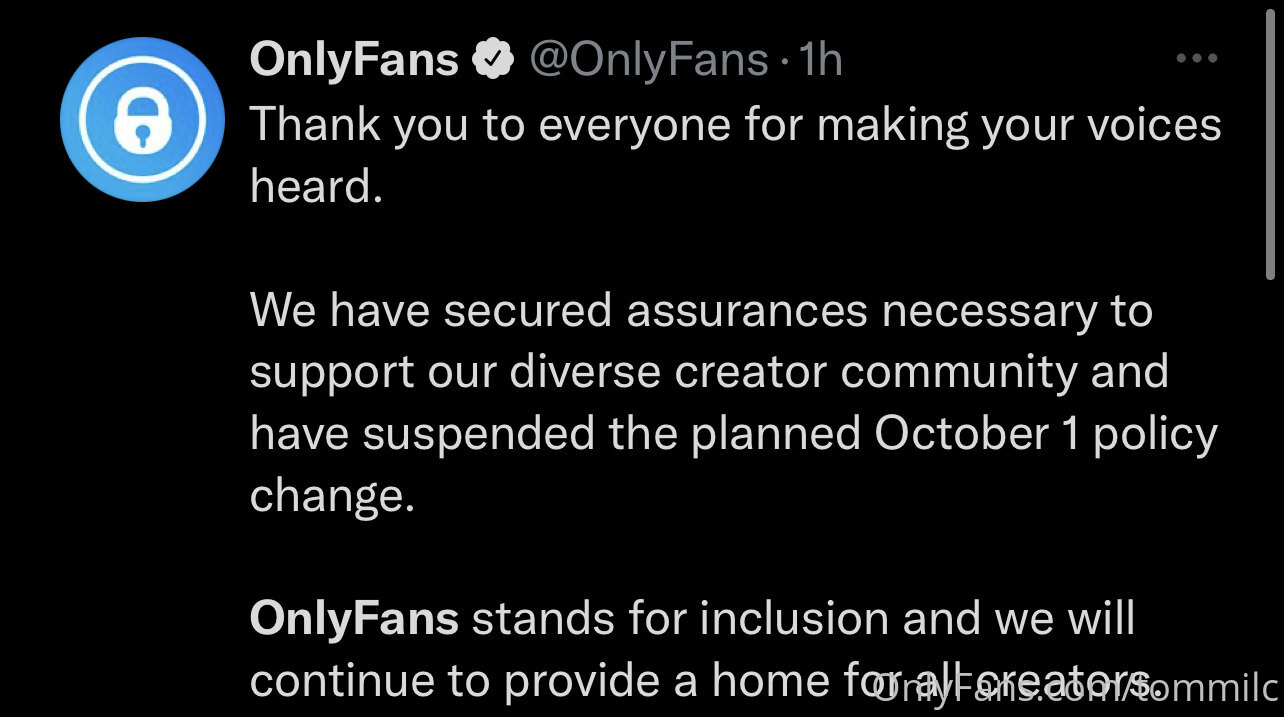The width and height of the screenshot is (1284, 717).
Task: Click the word "change." in the tweet
Action: [331, 497]
